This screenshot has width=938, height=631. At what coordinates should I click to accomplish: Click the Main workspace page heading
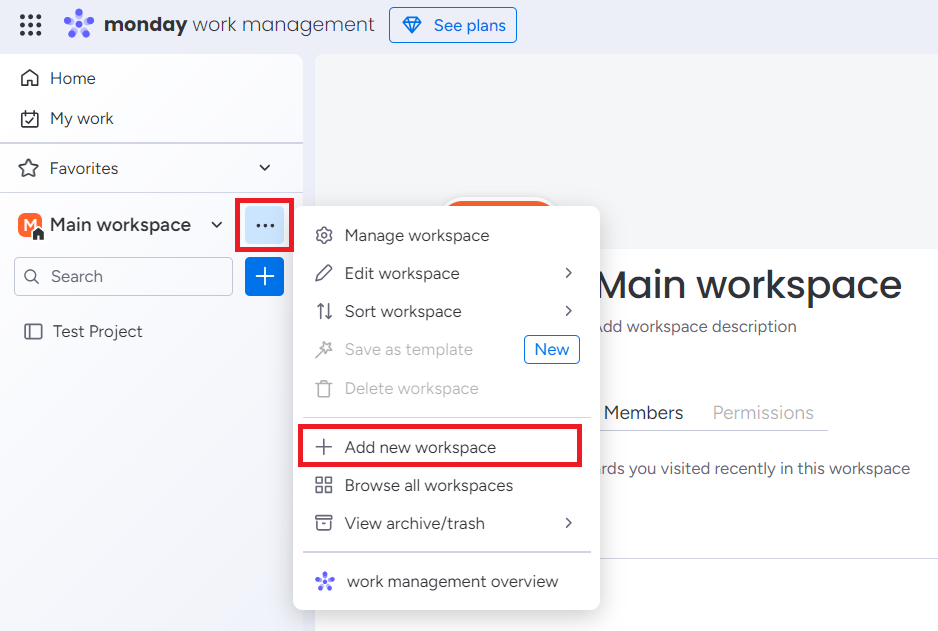click(x=749, y=285)
